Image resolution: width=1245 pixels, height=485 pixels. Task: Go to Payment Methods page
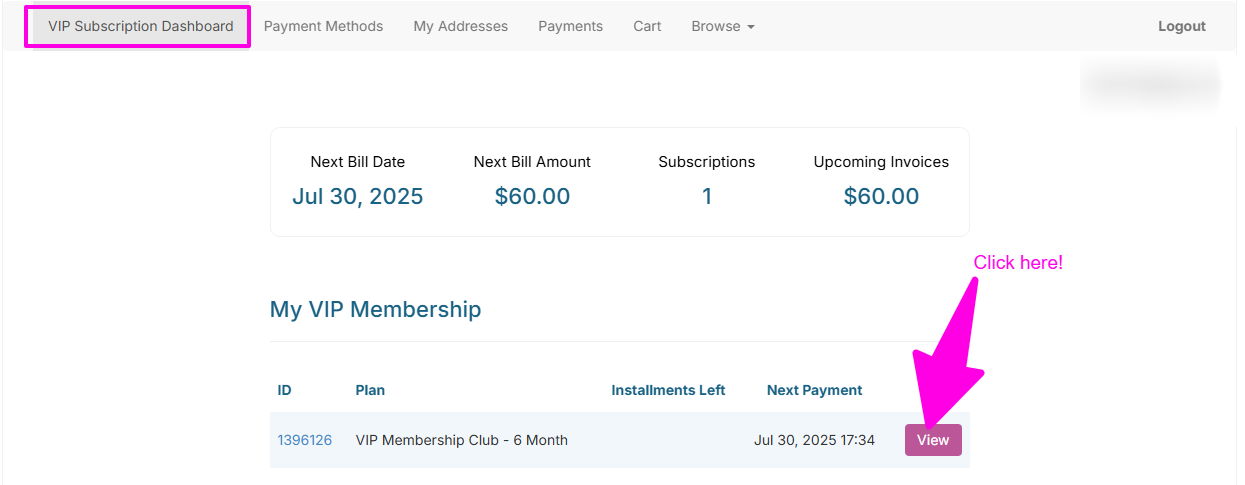(323, 27)
